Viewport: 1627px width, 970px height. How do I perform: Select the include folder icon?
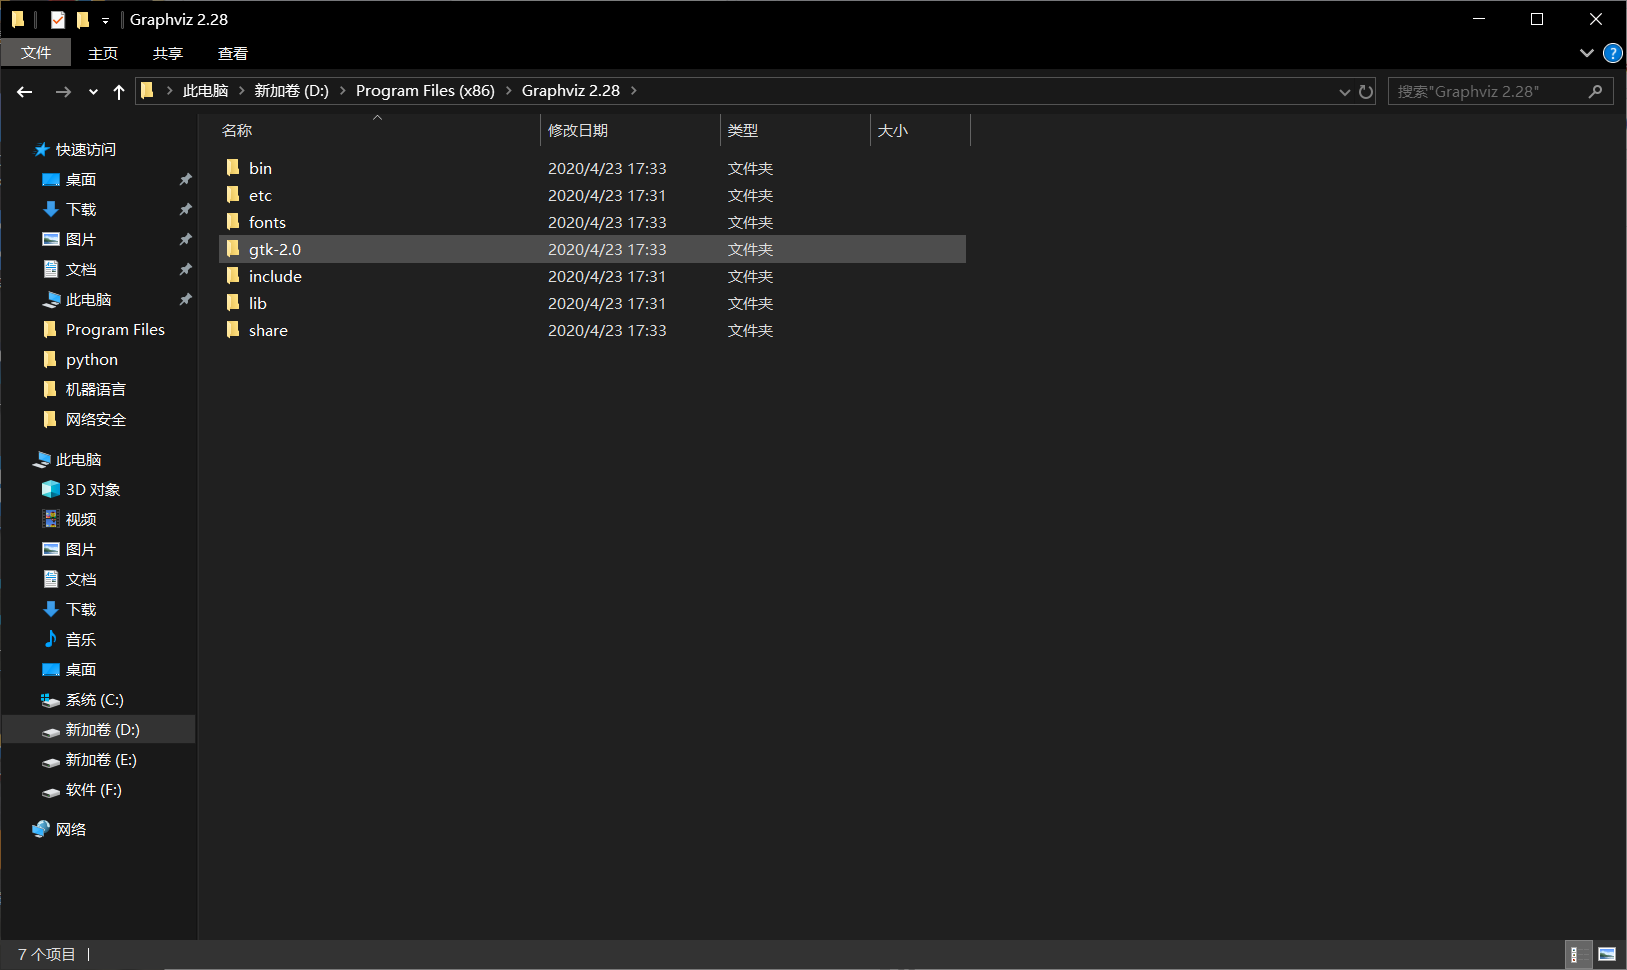pos(233,276)
